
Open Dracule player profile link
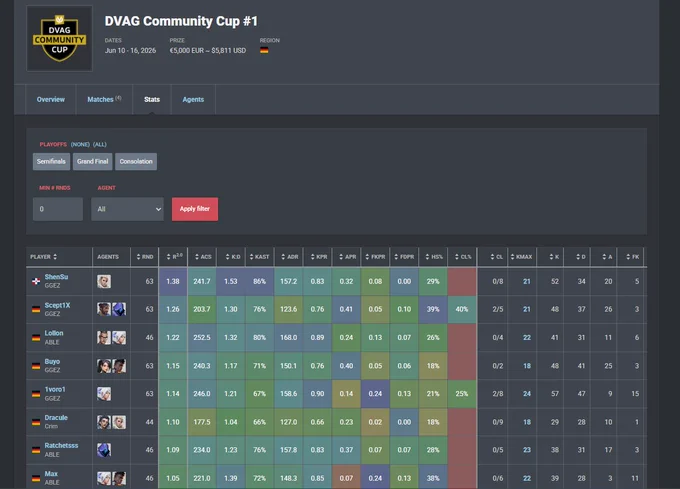56,417
